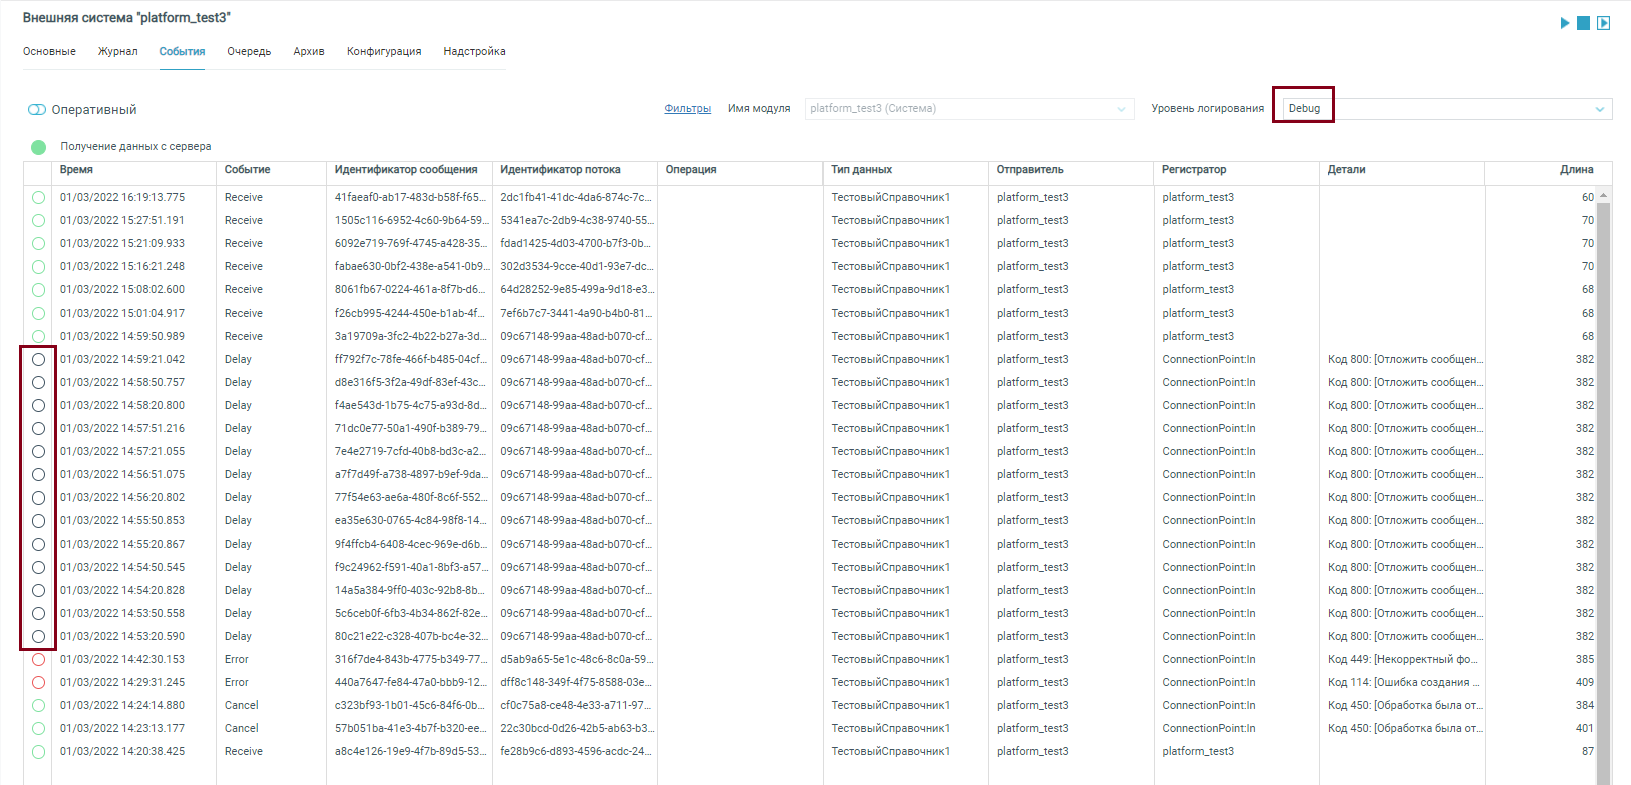Click the green circle for row 15:01:04.917

click(x=38, y=314)
